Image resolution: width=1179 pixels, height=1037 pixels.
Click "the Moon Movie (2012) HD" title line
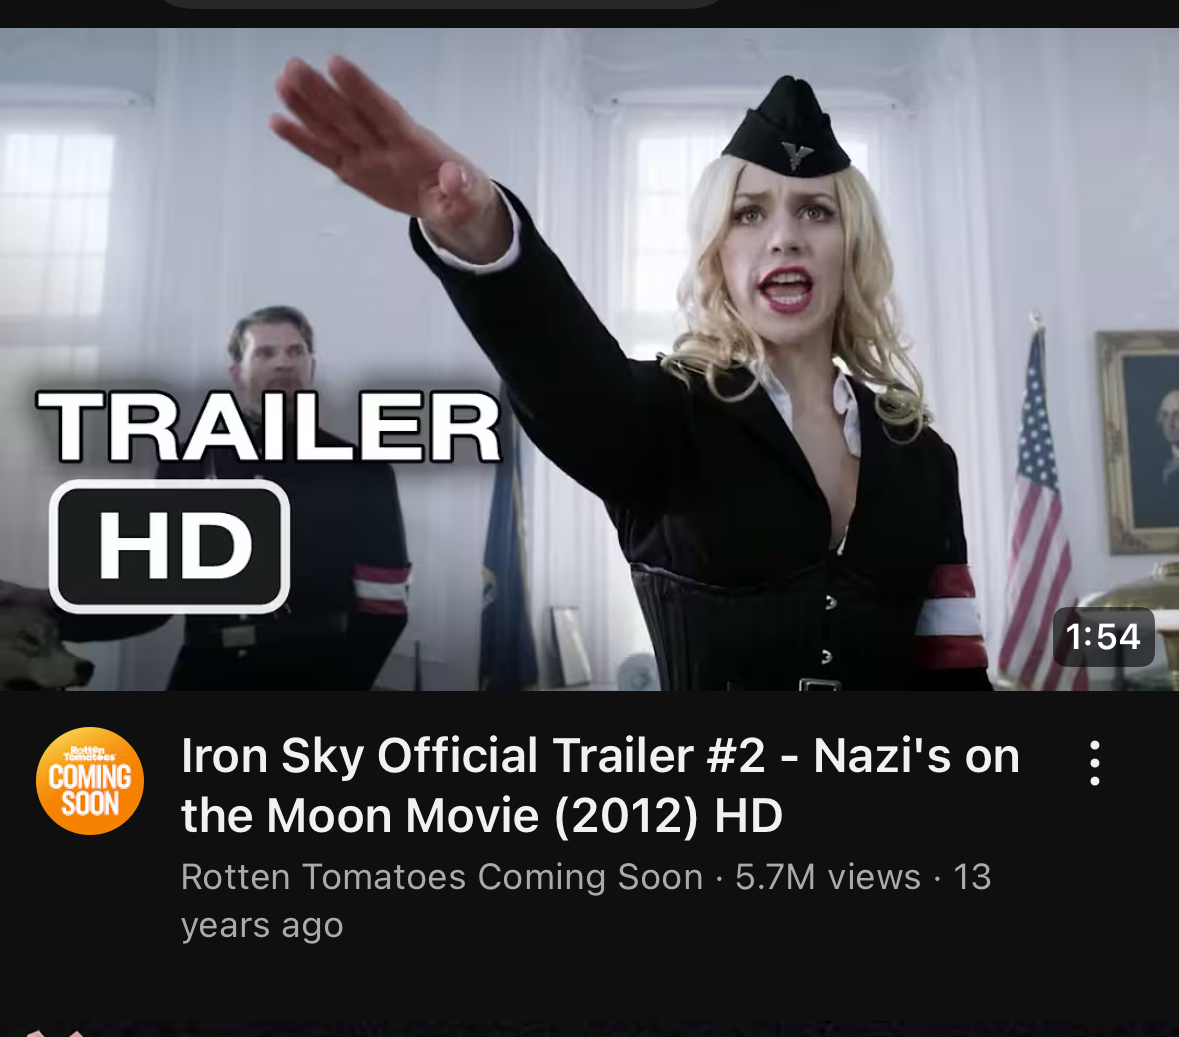pos(482,816)
